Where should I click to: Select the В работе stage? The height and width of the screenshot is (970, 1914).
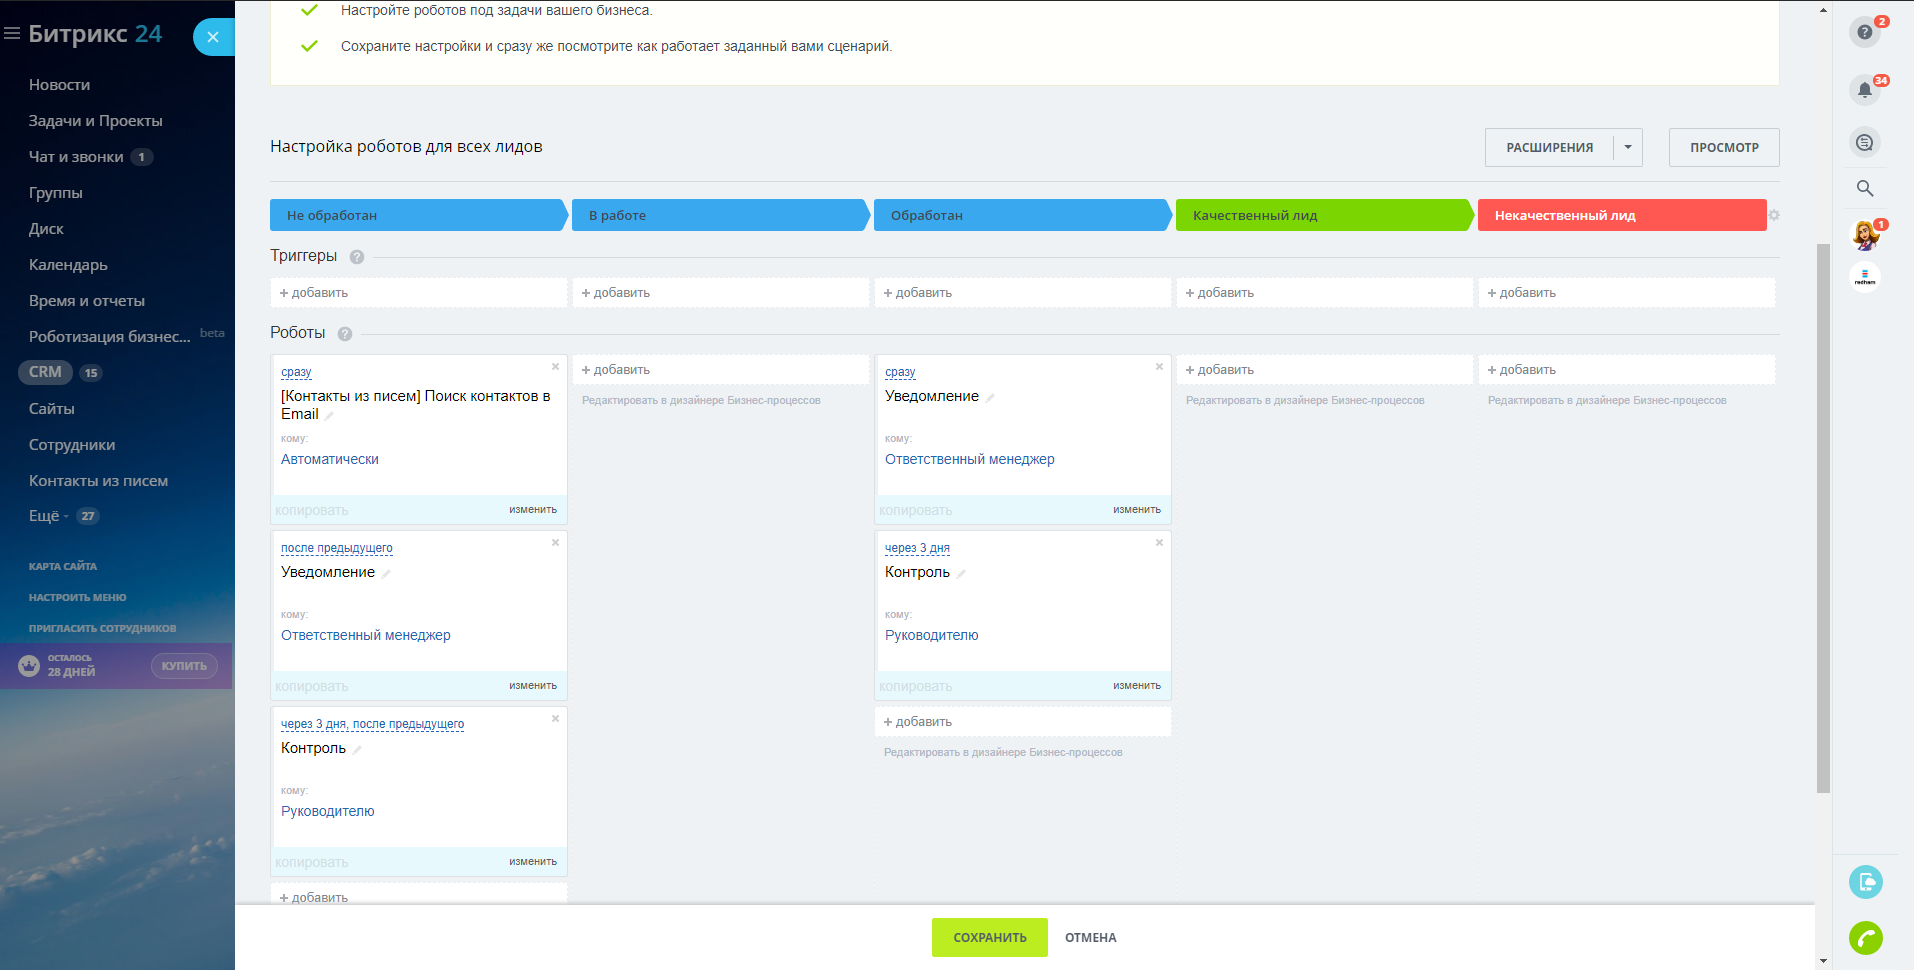tap(721, 215)
